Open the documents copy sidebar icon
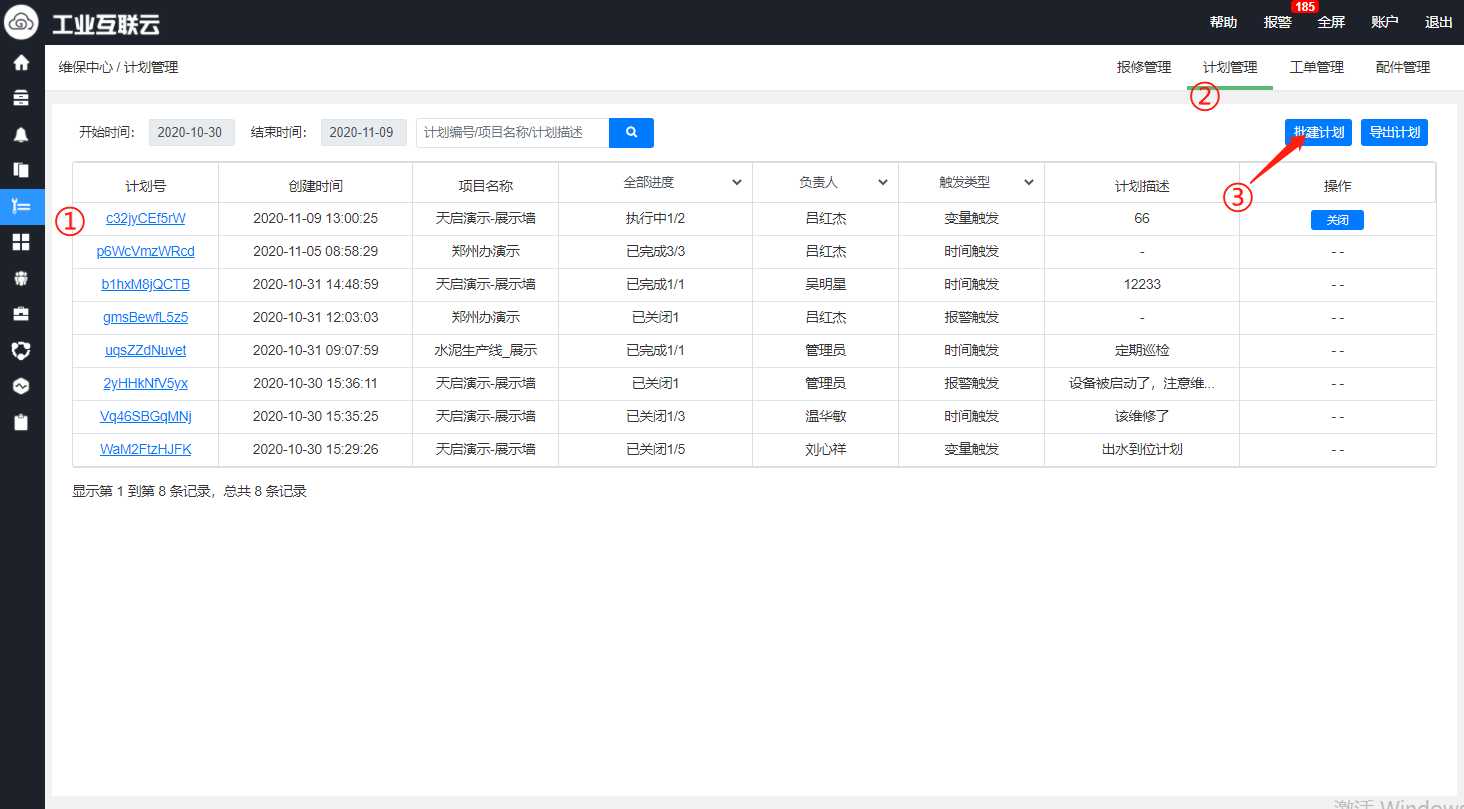1464x809 pixels. (x=21, y=170)
